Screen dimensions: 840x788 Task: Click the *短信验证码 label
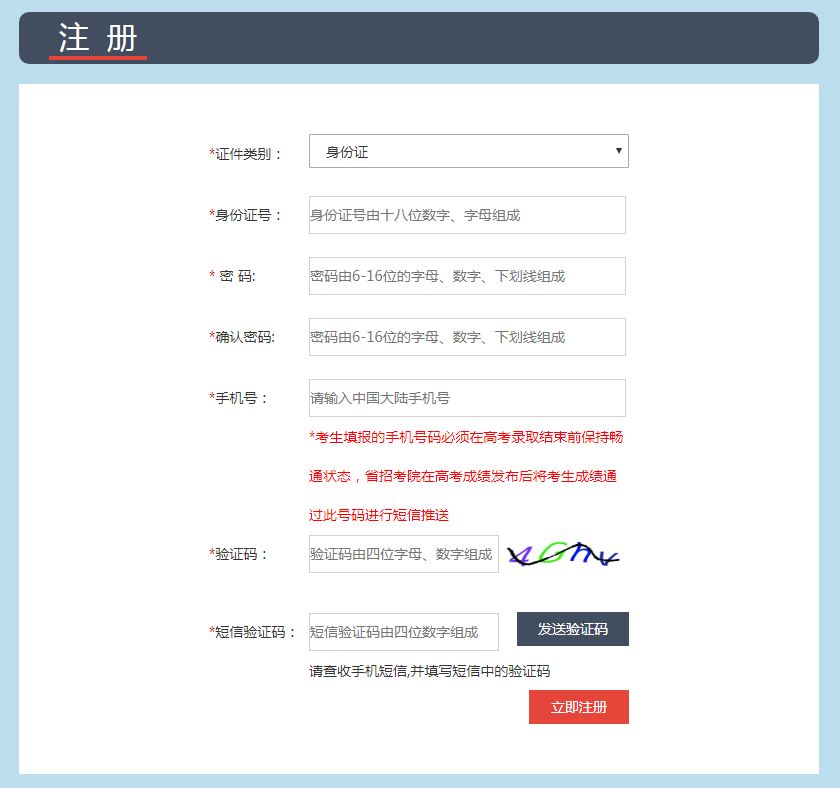click(252, 632)
